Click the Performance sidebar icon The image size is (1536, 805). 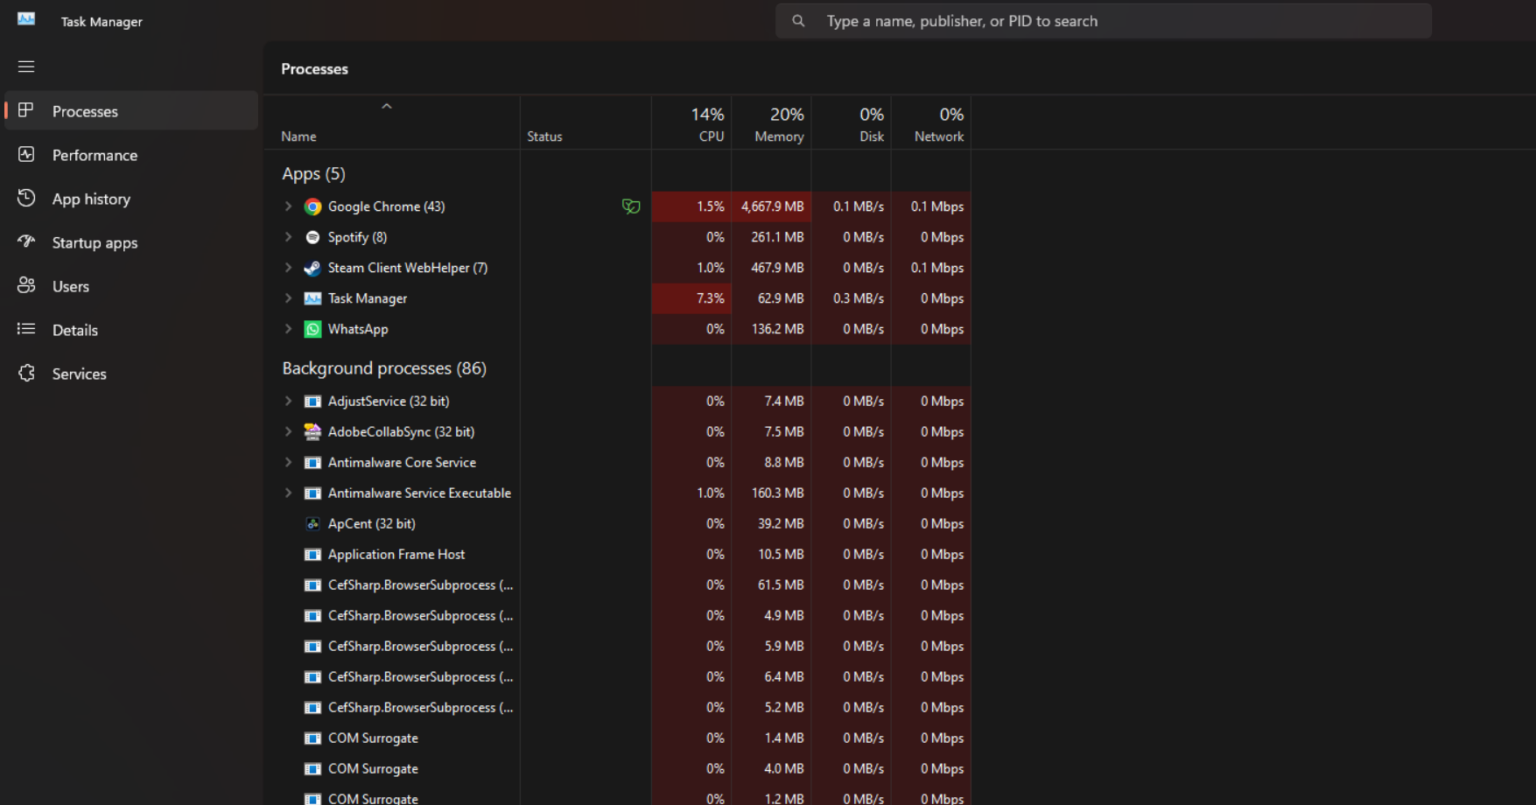click(x=26, y=154)
